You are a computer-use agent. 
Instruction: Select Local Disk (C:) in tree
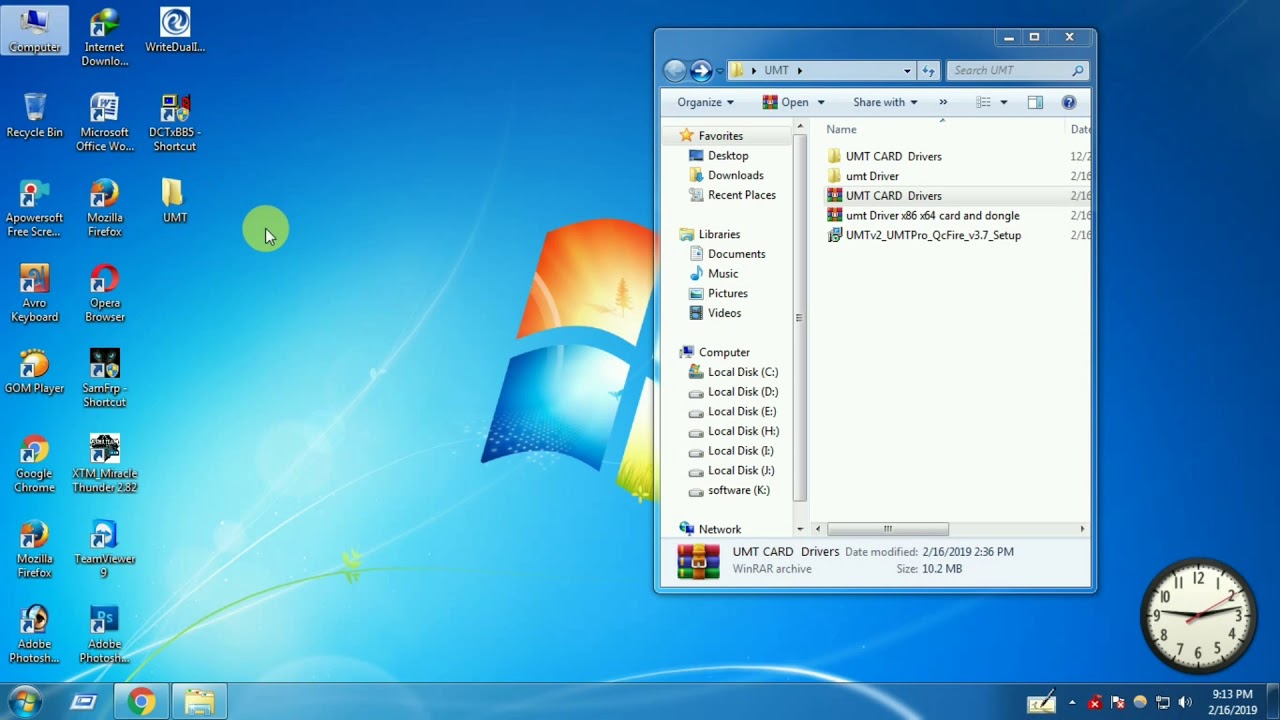(742, 372)
